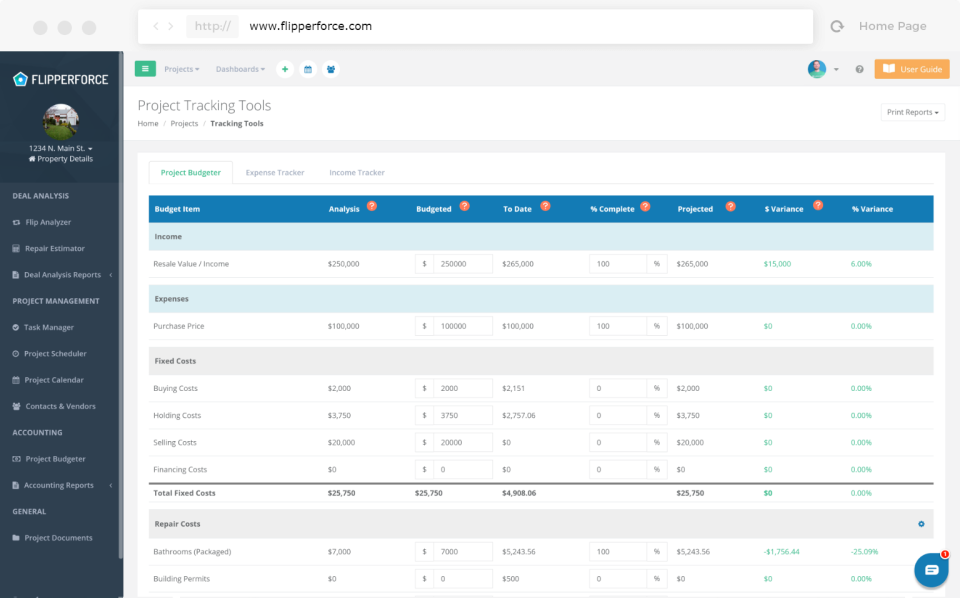Click the Resale Value budgeted amount input field
Image resolution: width=960 pixels, height=598 pixels.
click(x=460, y=263)
